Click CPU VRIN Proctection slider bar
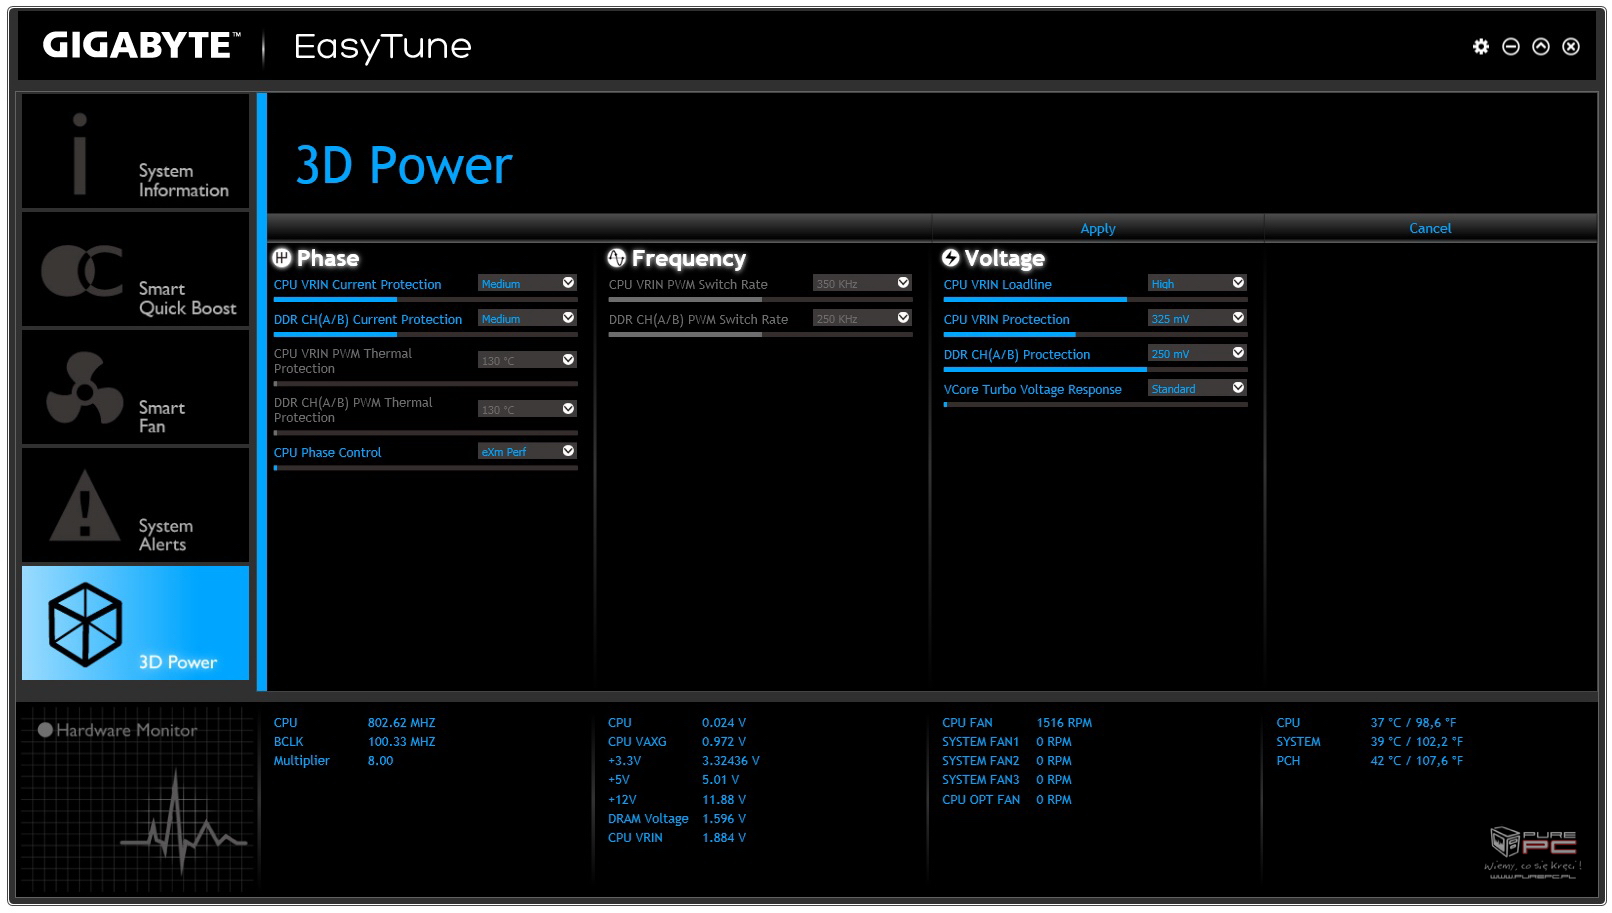Screen dimensions: 1612x913 1096,334
